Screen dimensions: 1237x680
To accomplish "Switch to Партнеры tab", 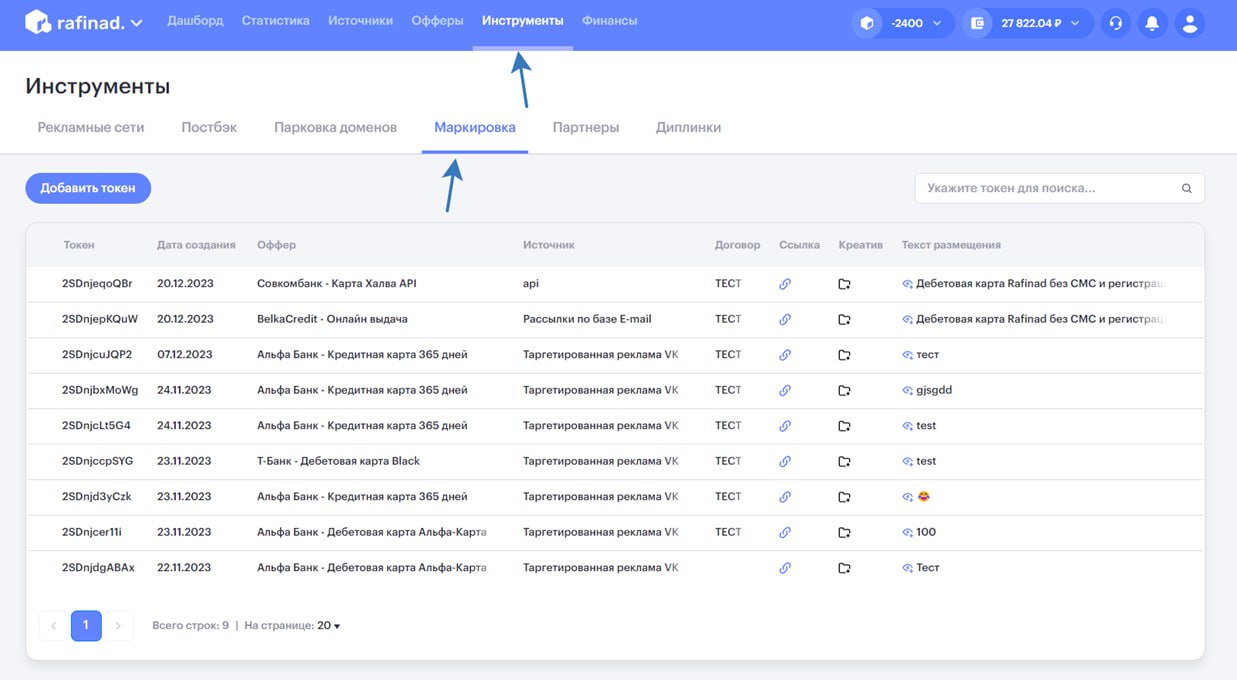I will click(x=586, y=128).
